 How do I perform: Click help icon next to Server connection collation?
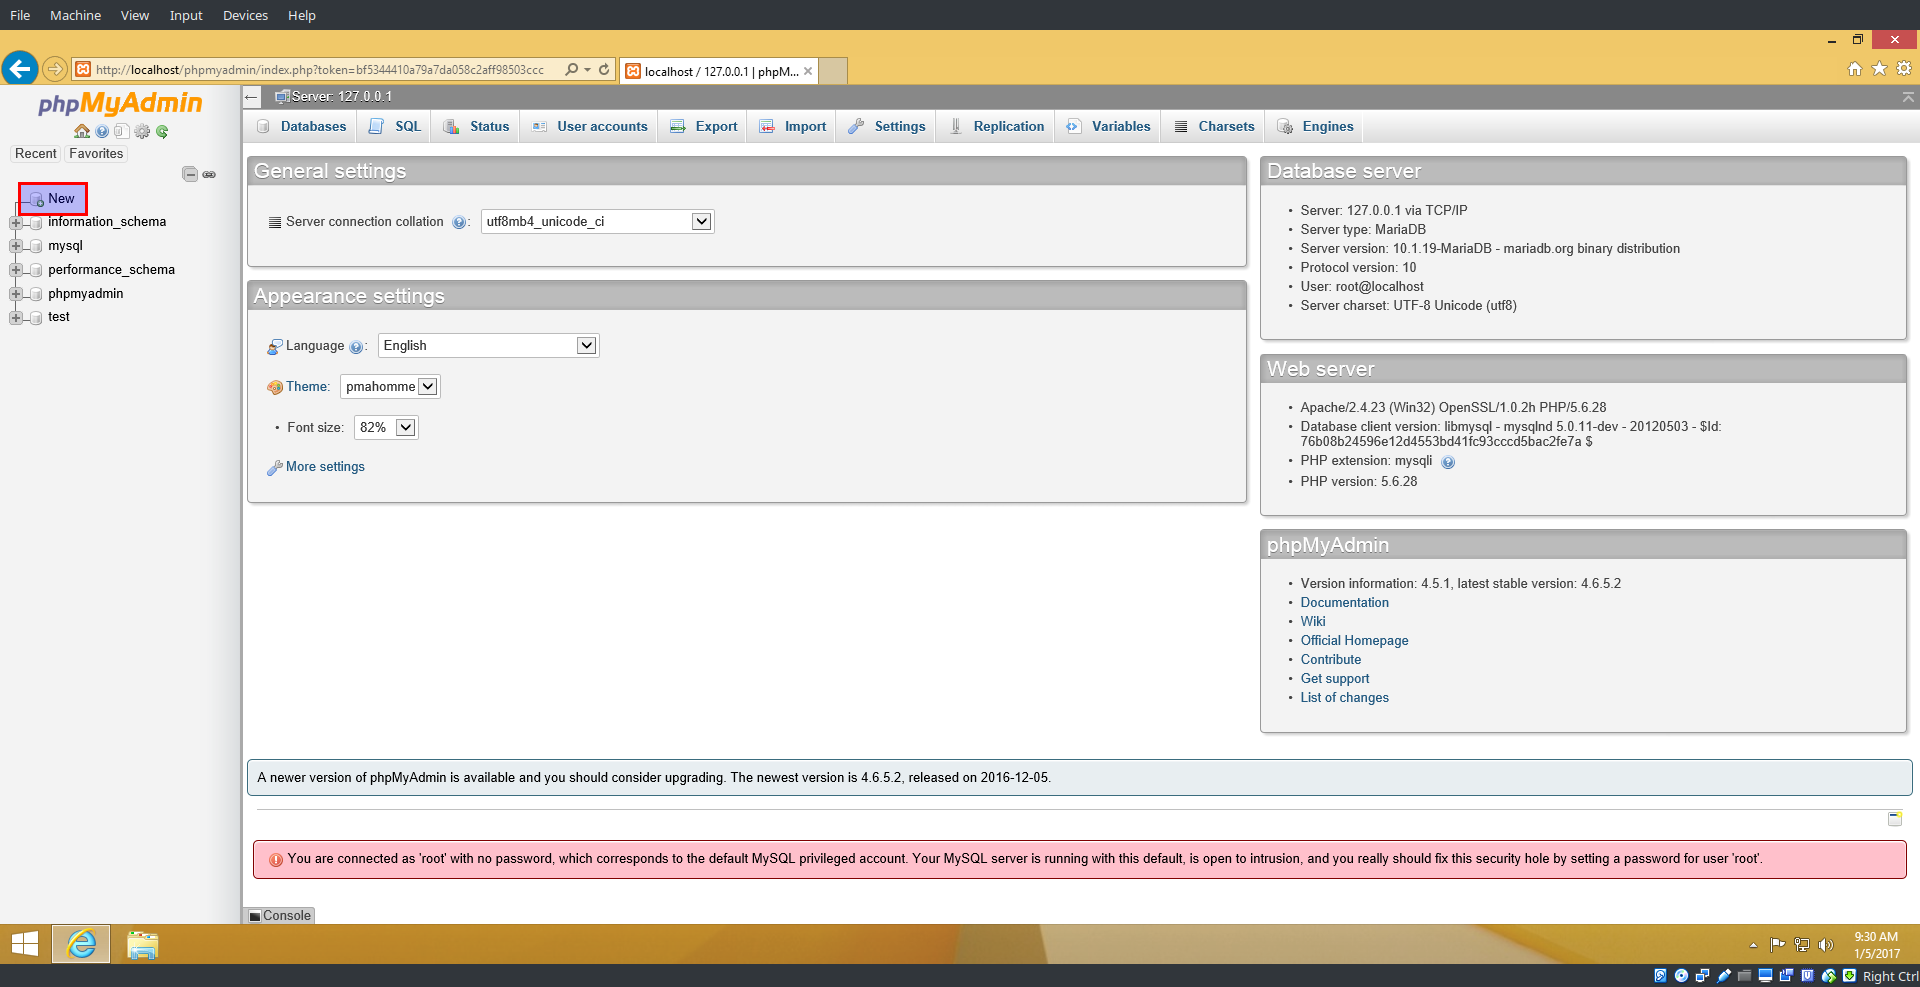459,222
